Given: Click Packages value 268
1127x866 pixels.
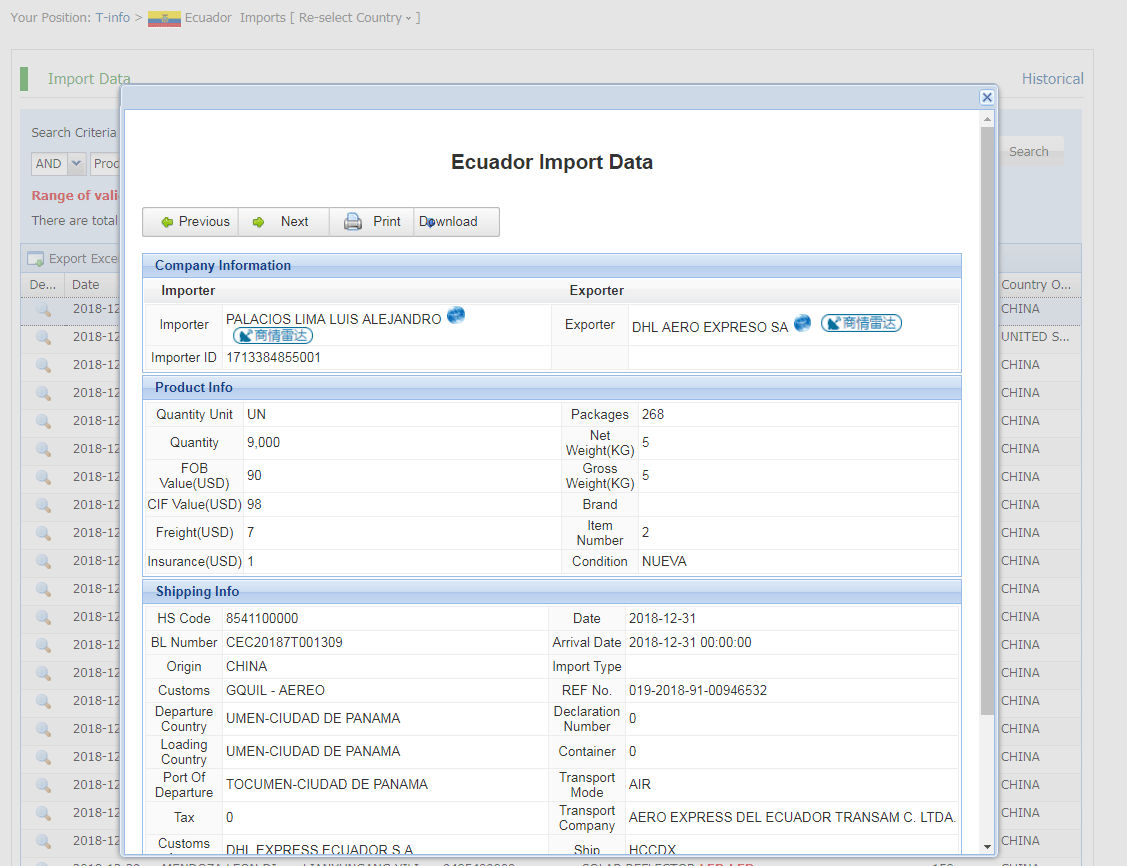Looking at the screenshot, I should (653, 415).
